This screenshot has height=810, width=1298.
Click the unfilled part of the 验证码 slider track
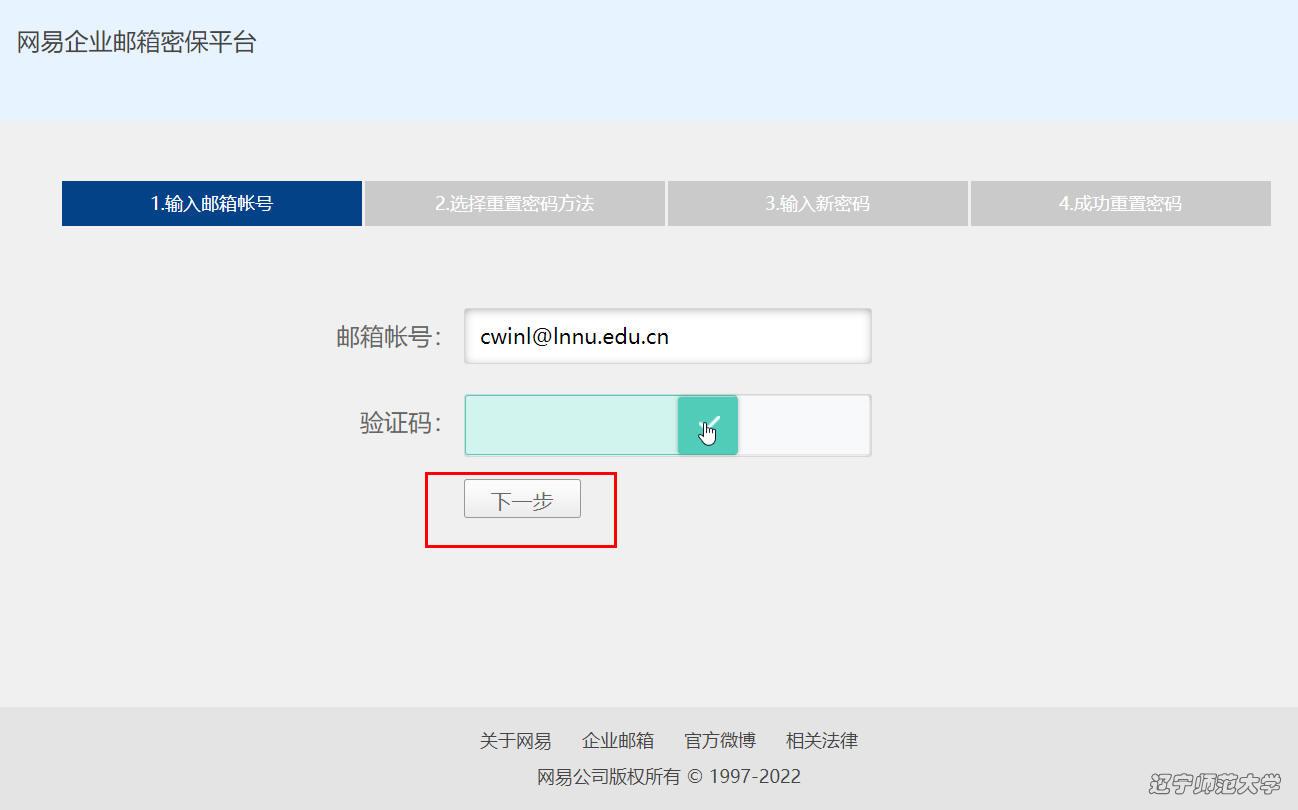[x=804, y=425]
